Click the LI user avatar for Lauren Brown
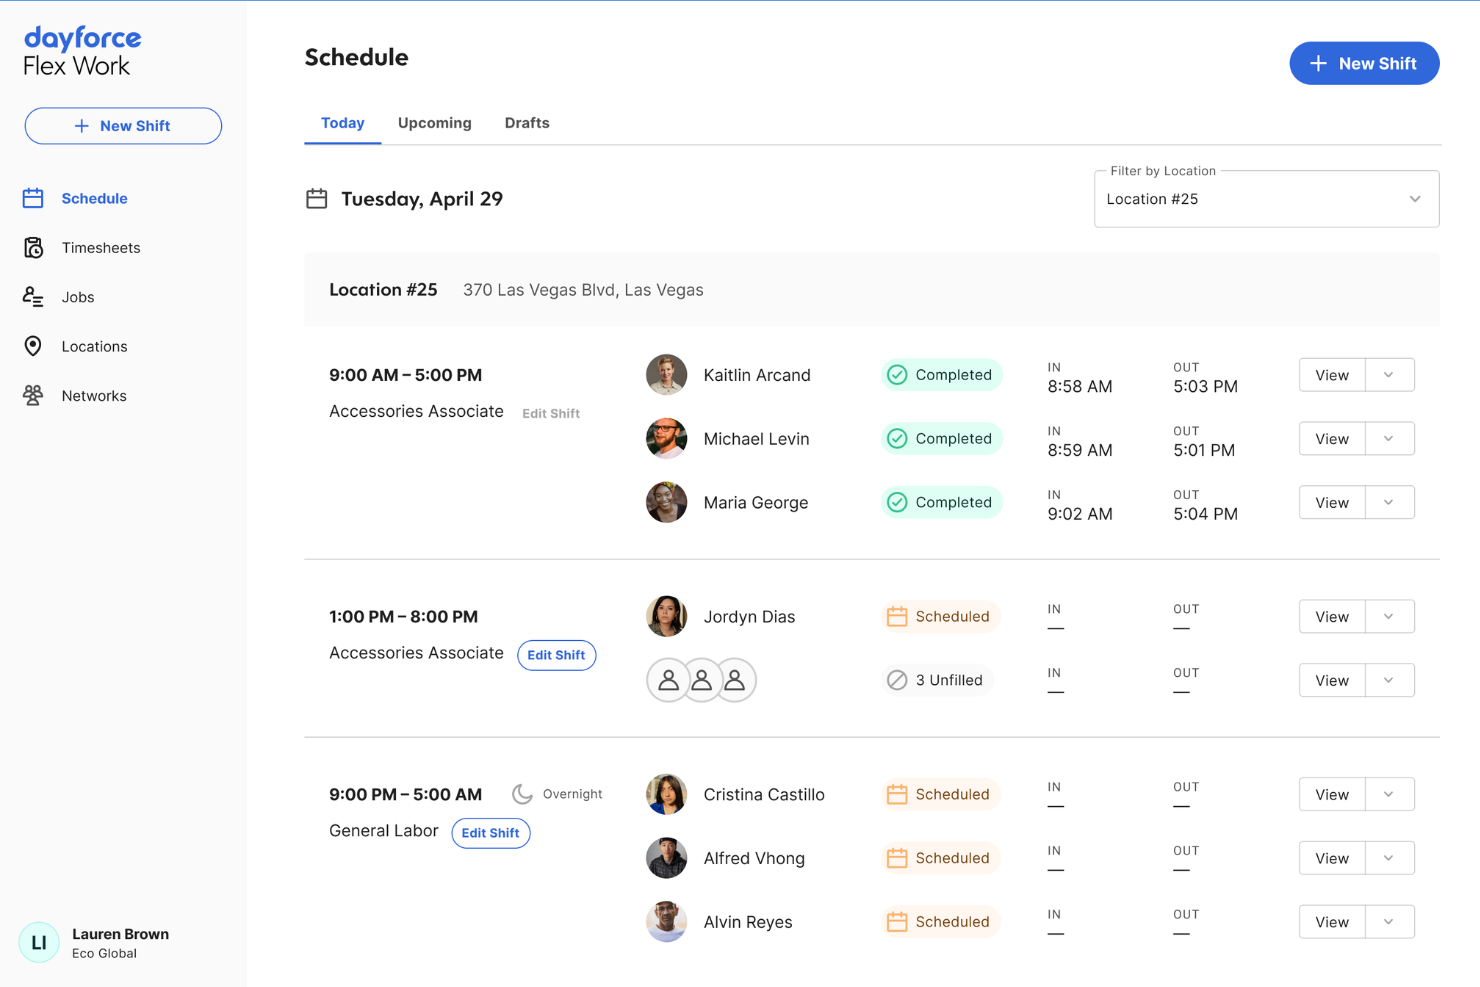1480x987 pixels. [x=39, y=942]
